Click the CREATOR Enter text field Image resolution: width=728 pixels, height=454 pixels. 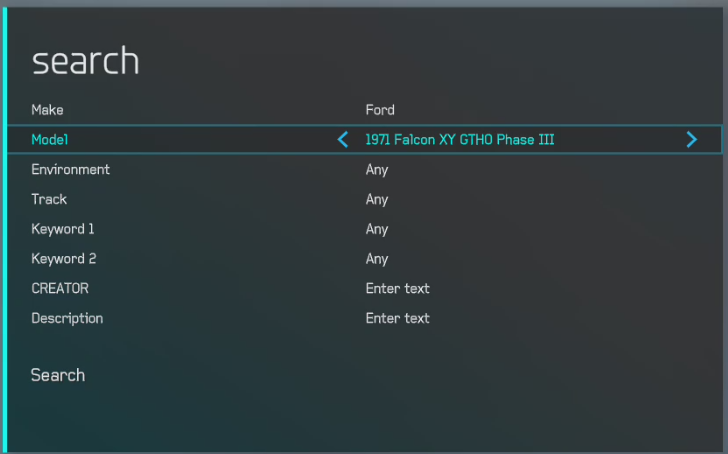[x=397, y=288]
